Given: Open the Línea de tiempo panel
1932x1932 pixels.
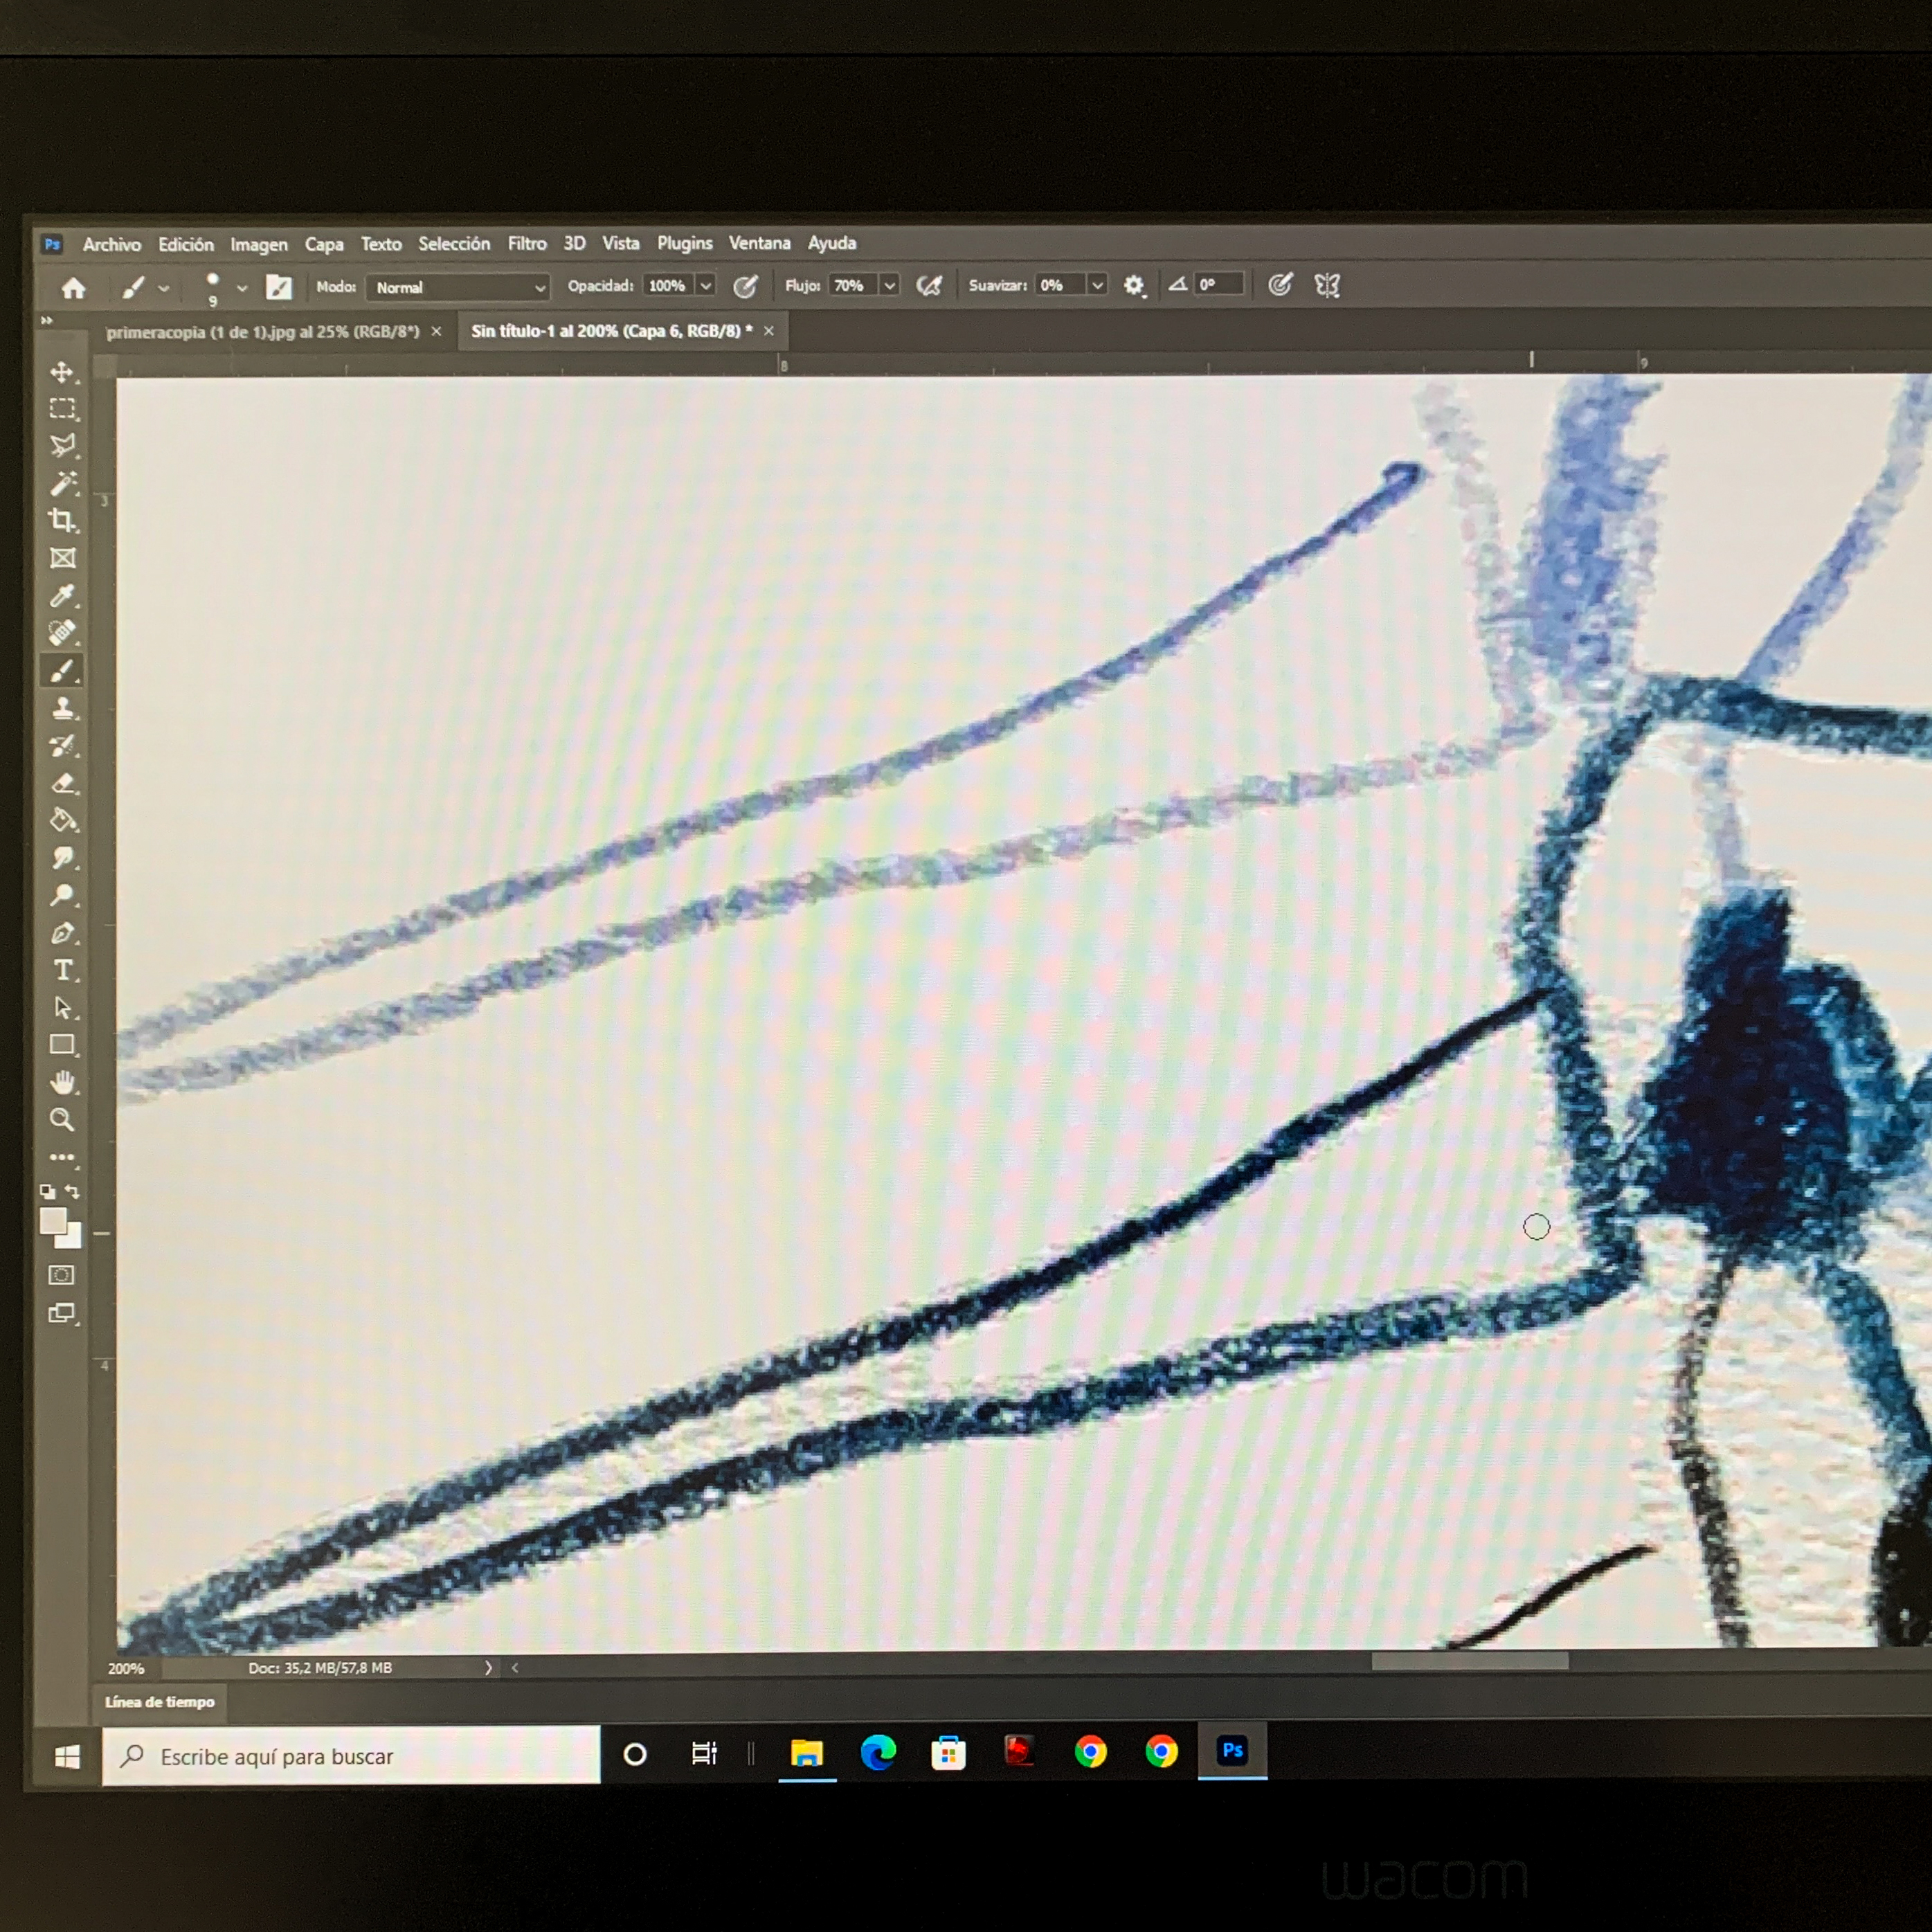Looking at the screenshot, I should (x=160, y=1701).
